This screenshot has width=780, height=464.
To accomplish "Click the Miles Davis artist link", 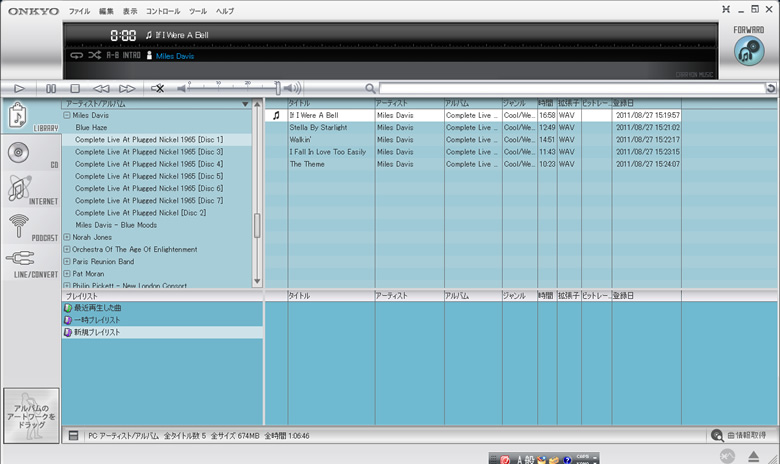I will click(x=175, y=56).
